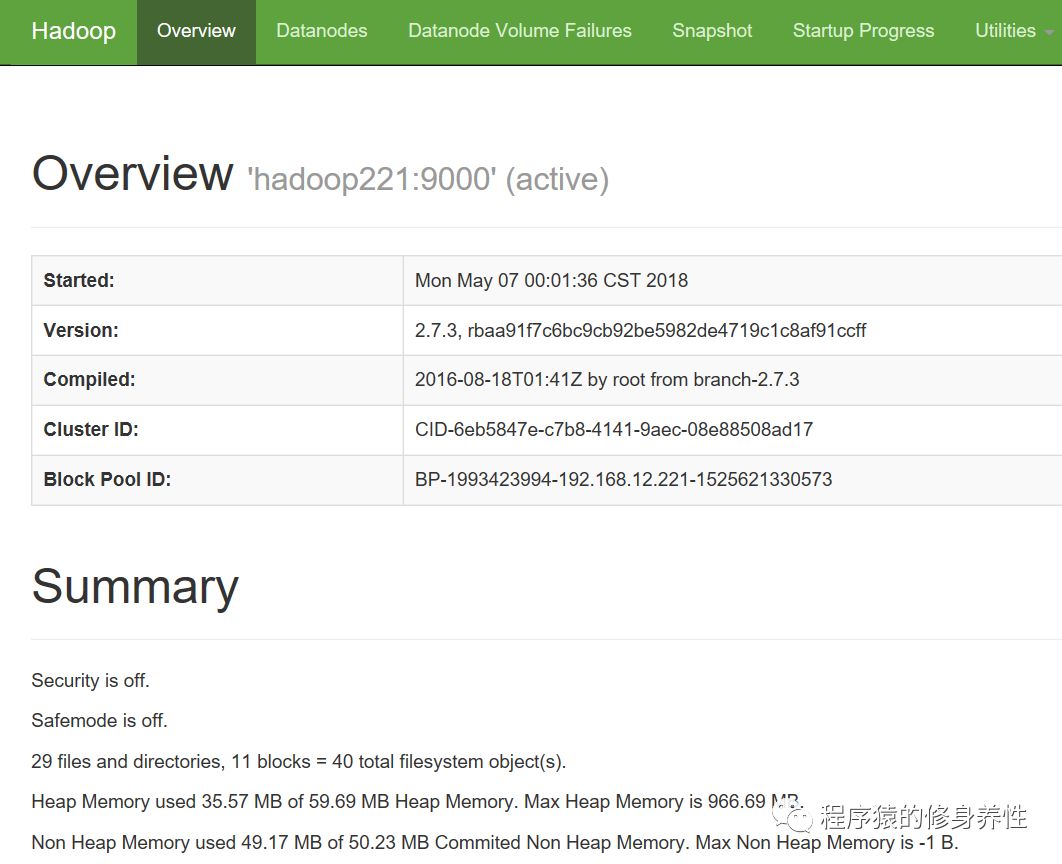This screenshot has width=1062, height=864.
Task: View the Startup Progress tab
Action: pyautogui.click(x=863, y=31)
